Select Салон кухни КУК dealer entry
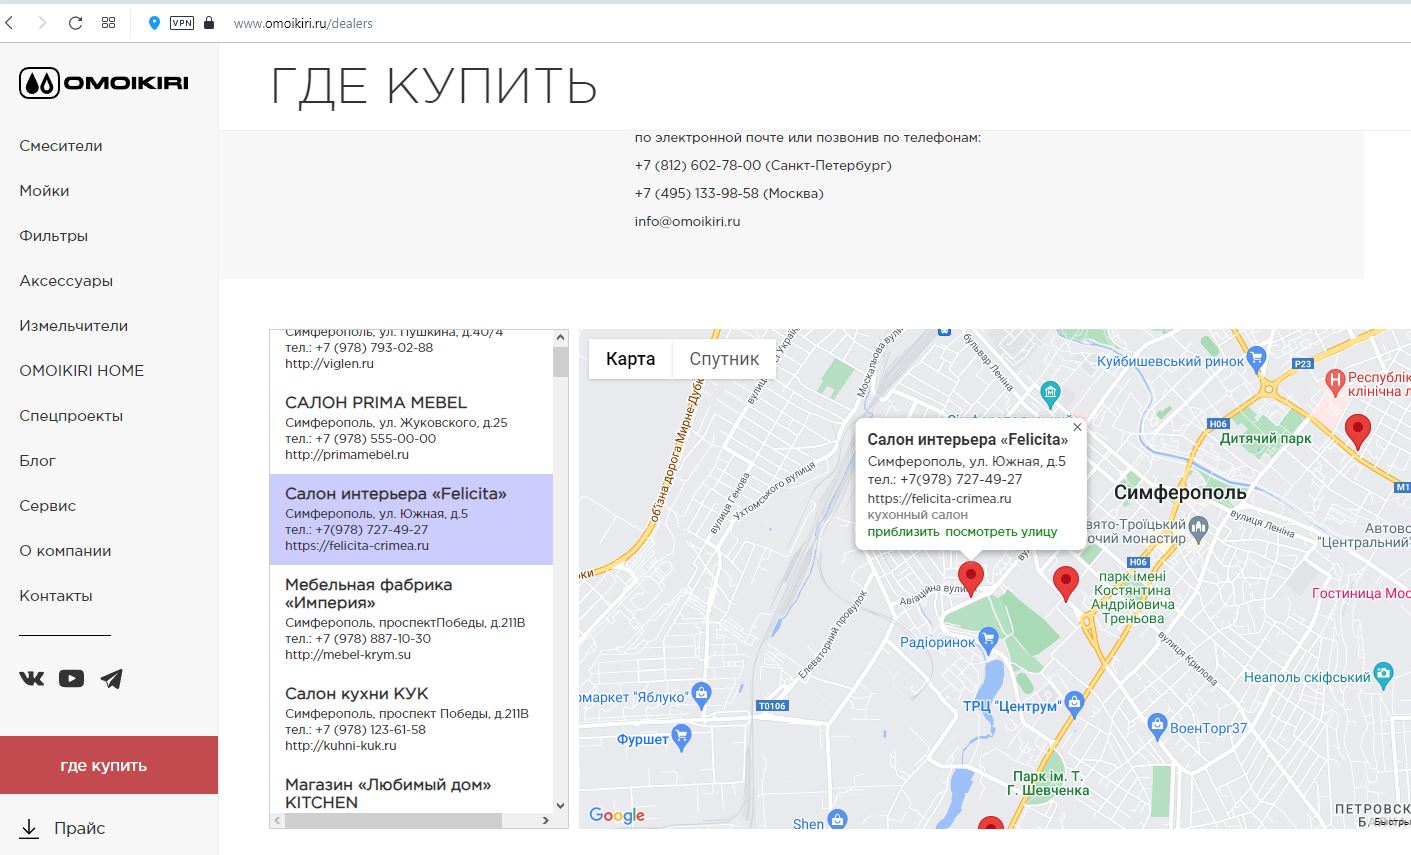The width and height of the screenshot is (1411, 855). point(411,719)
